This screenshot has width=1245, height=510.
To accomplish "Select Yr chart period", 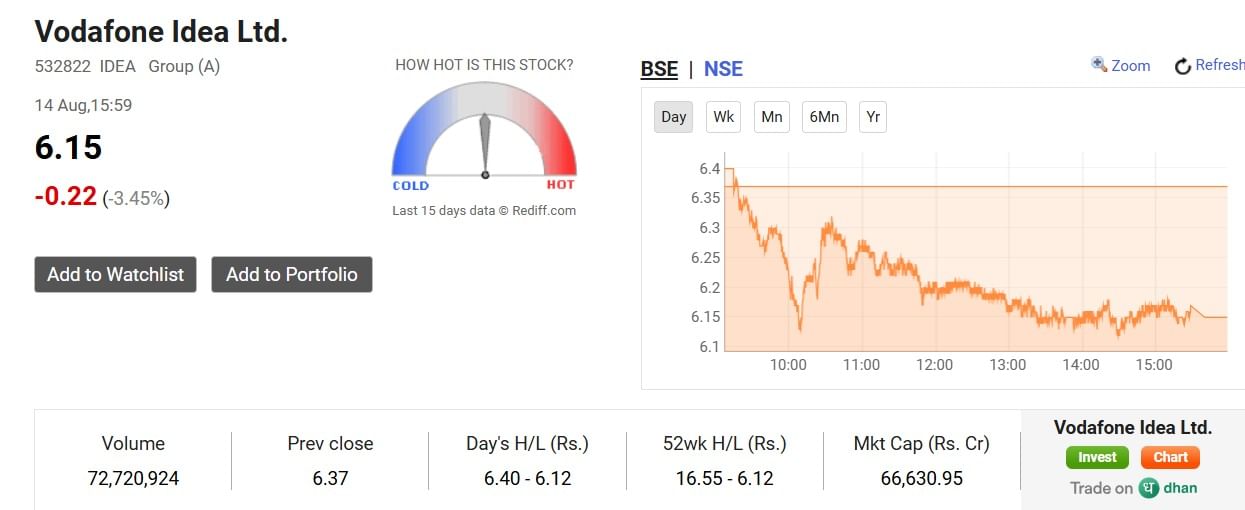I will pyautogui.click(x=873, y=117).
